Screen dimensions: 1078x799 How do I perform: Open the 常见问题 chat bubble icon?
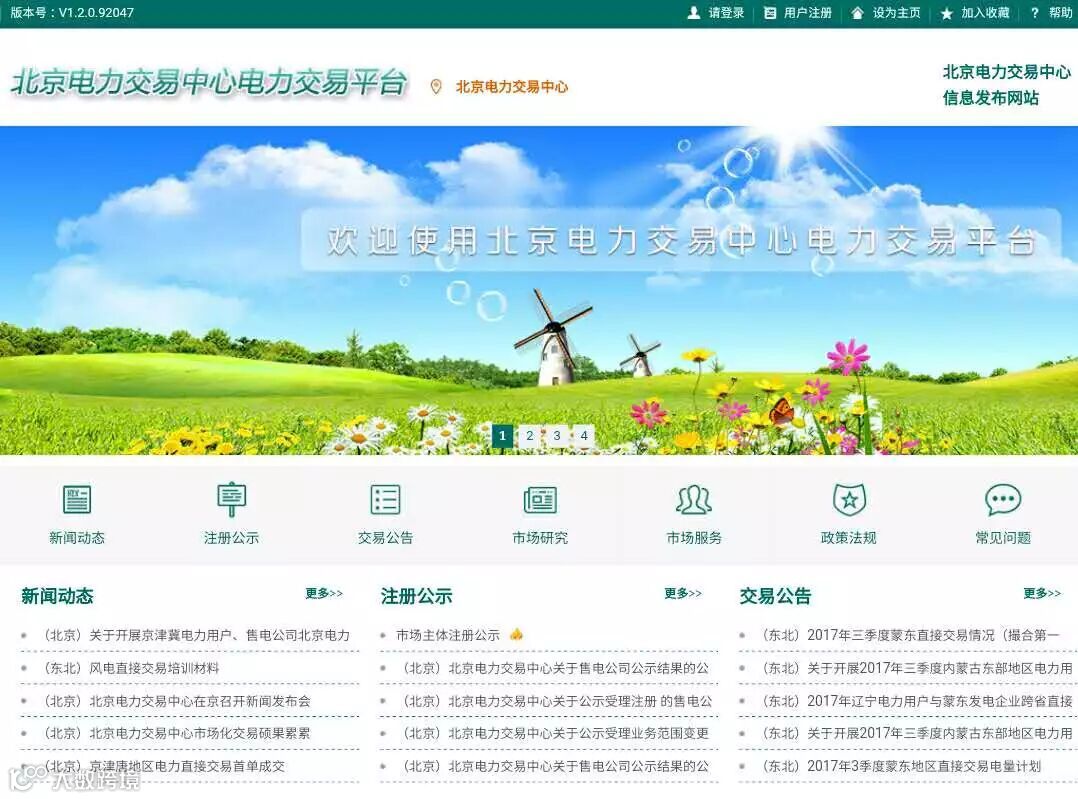(x=1003, y=500)
